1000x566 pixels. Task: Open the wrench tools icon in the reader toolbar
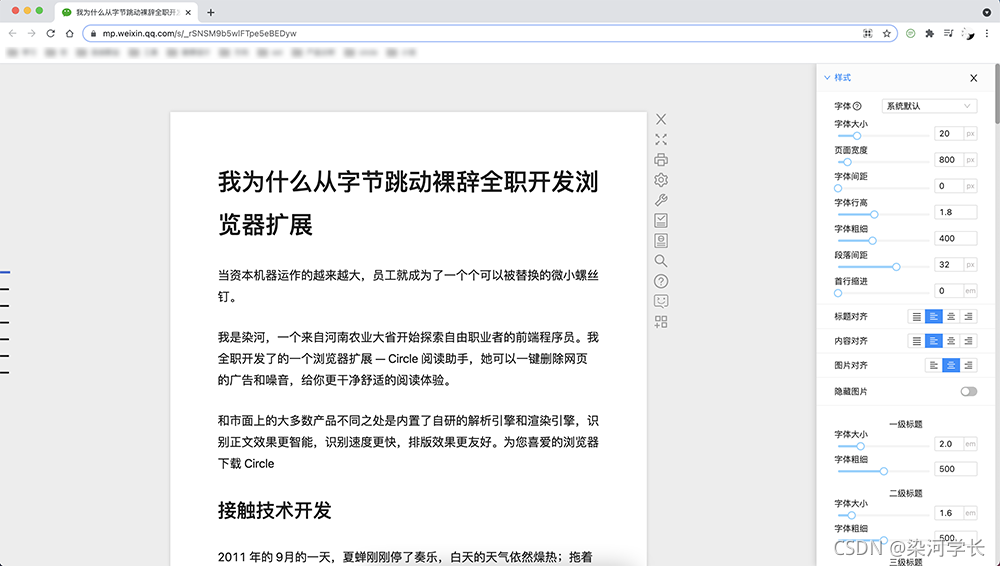[661, 200]
